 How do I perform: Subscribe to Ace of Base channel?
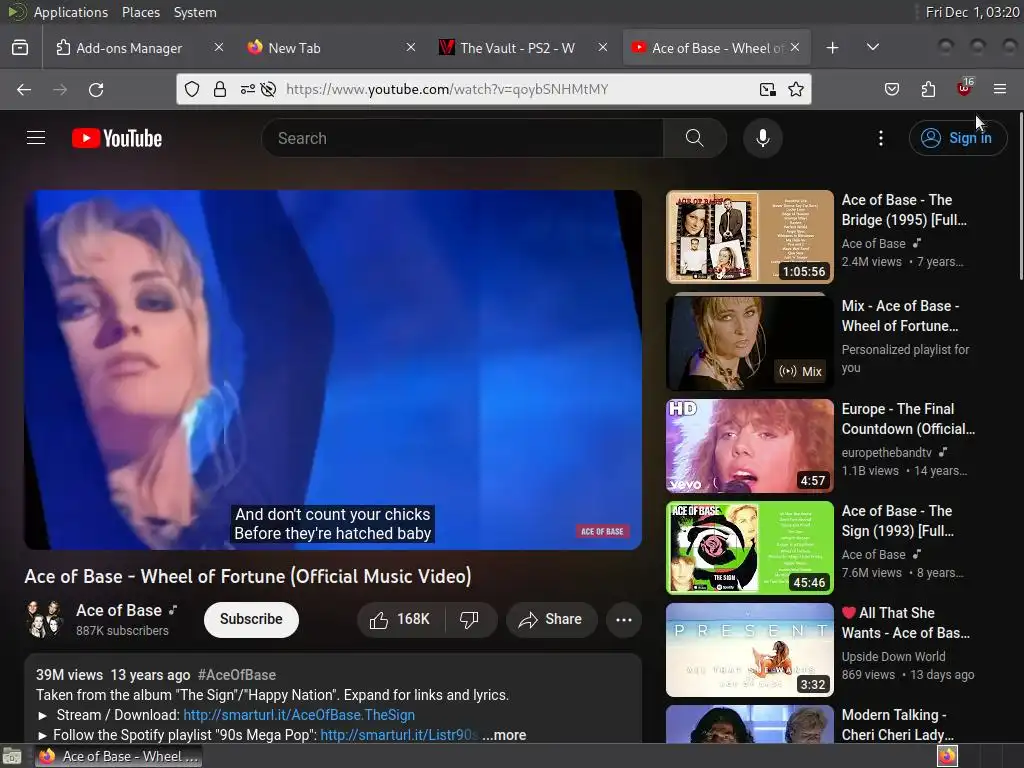click(251, 619)
